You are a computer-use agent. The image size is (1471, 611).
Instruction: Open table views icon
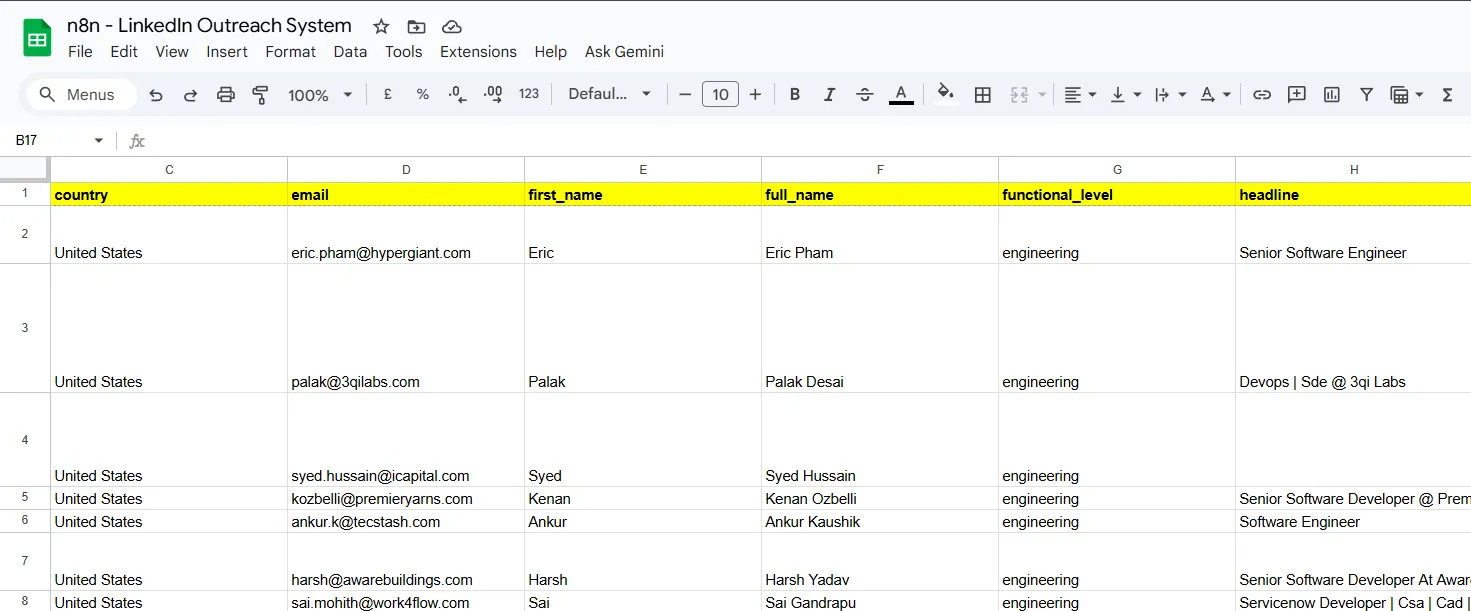(1400, 94)
